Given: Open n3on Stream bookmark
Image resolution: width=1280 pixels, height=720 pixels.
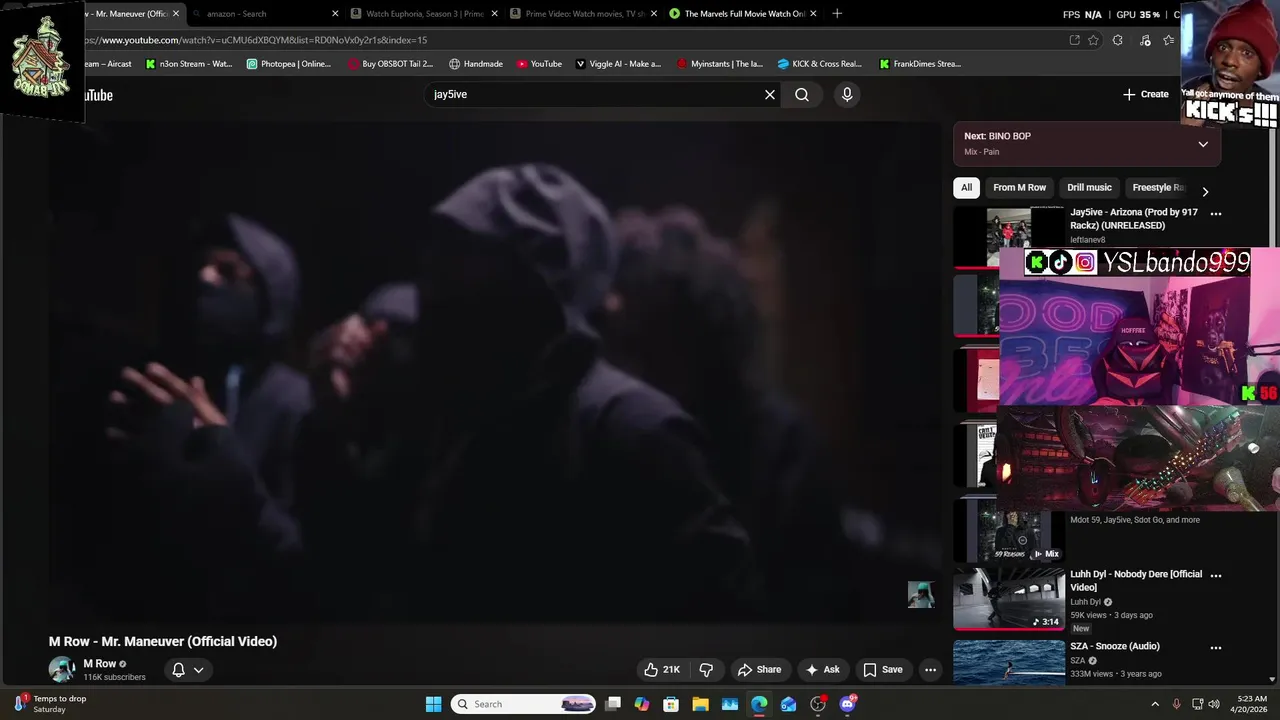Looking at the screenshot, I should [188, 64].
